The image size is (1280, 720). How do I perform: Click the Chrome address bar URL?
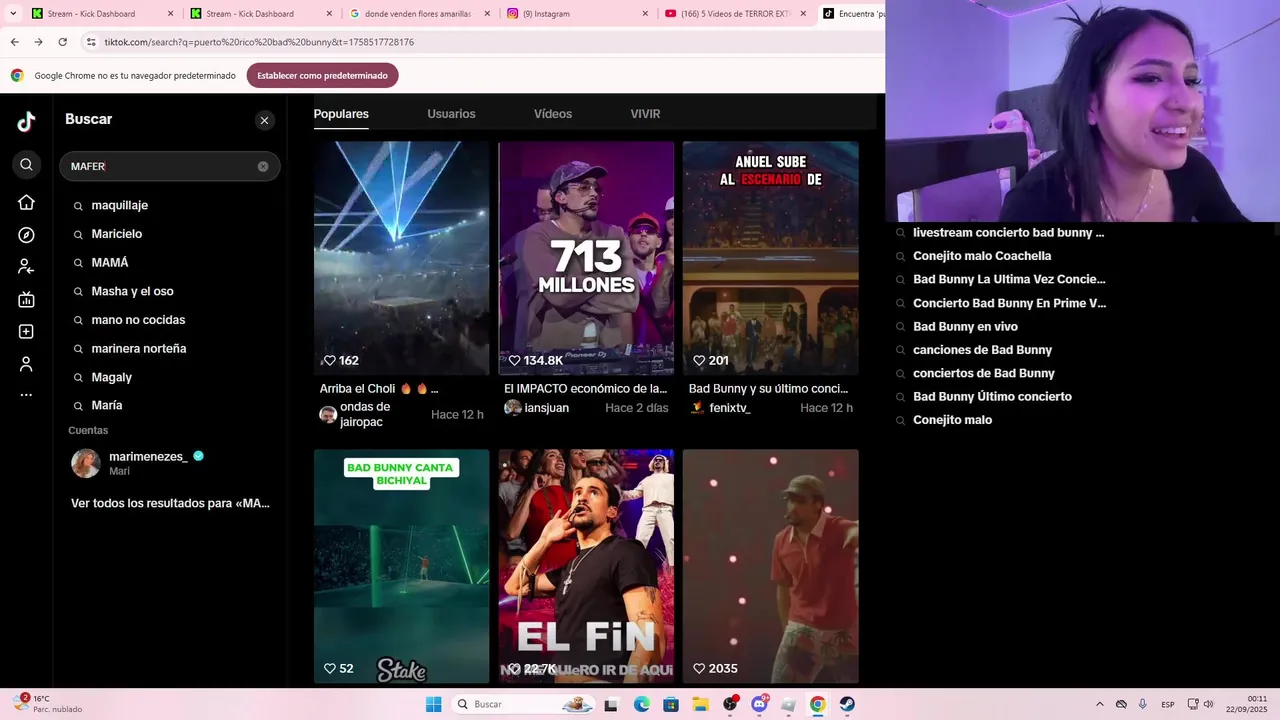coord(259,42)
